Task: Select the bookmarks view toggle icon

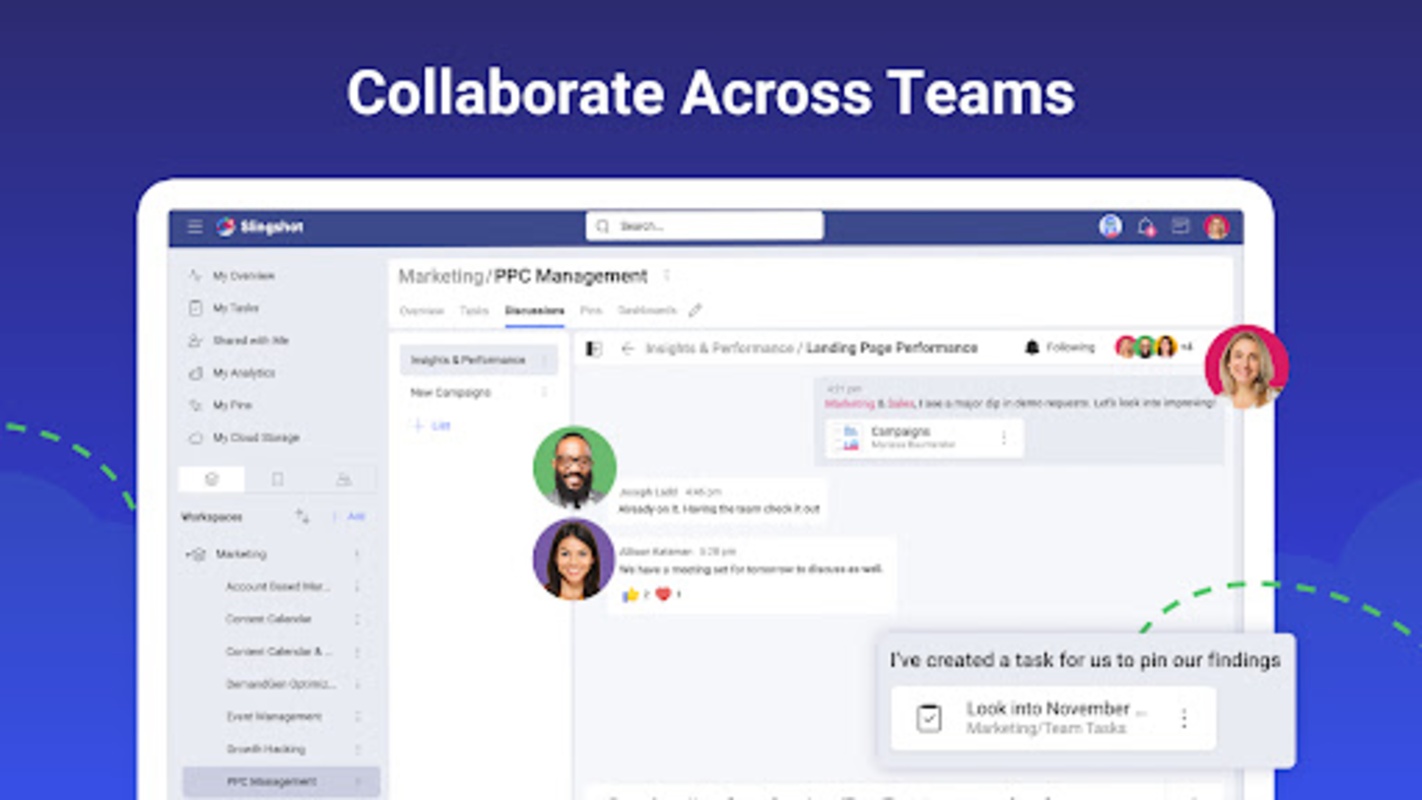Action: click(x=277, y=480)
